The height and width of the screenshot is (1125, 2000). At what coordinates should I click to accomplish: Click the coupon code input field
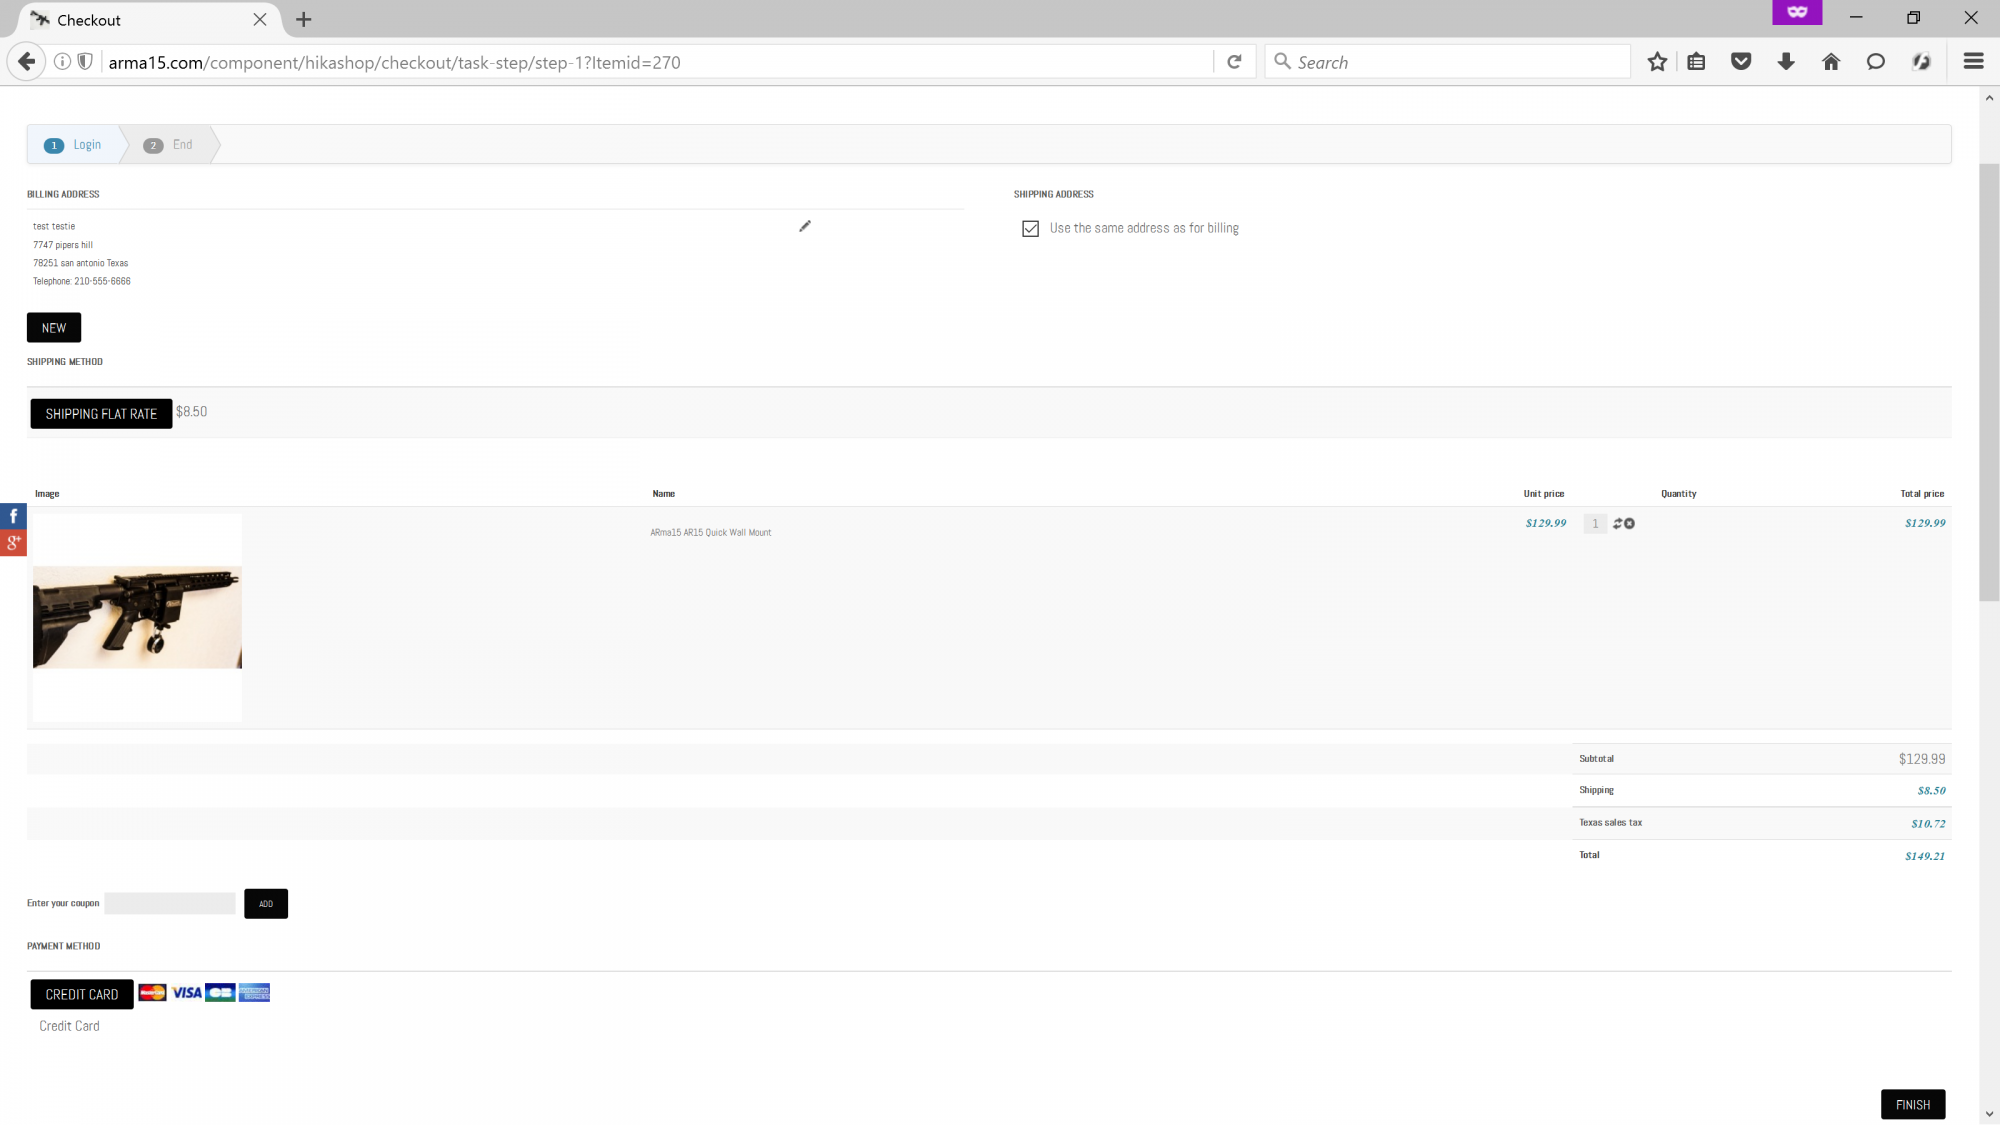[x=170, y=904]
